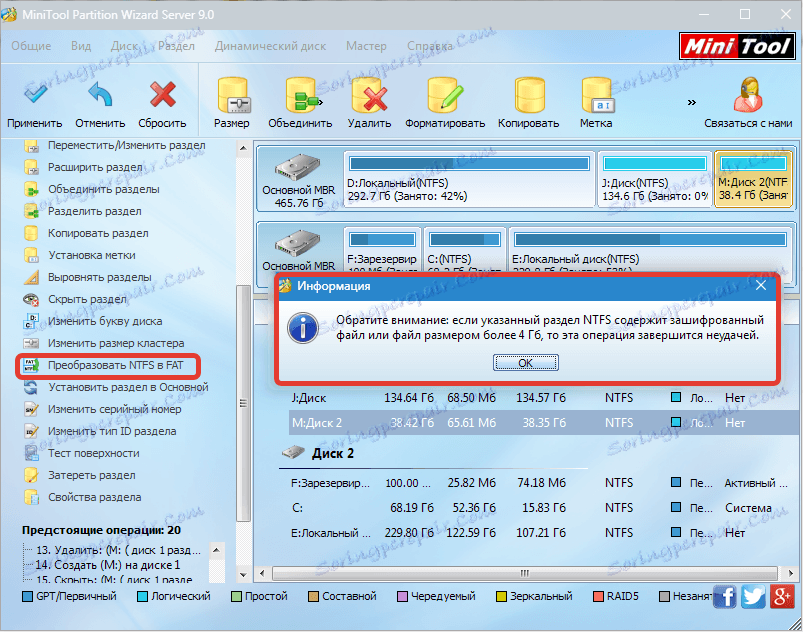Open the Общие menu

point(31,46)
